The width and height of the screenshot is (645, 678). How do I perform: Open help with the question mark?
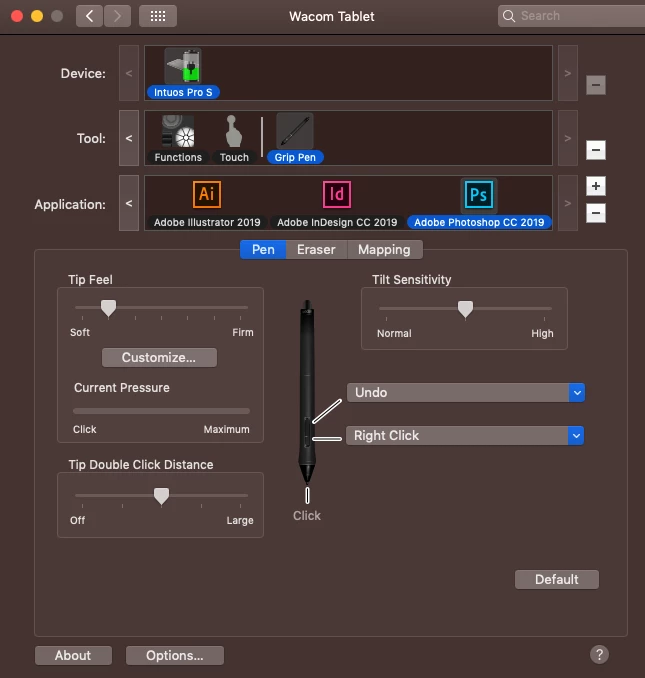pos(599,655)
